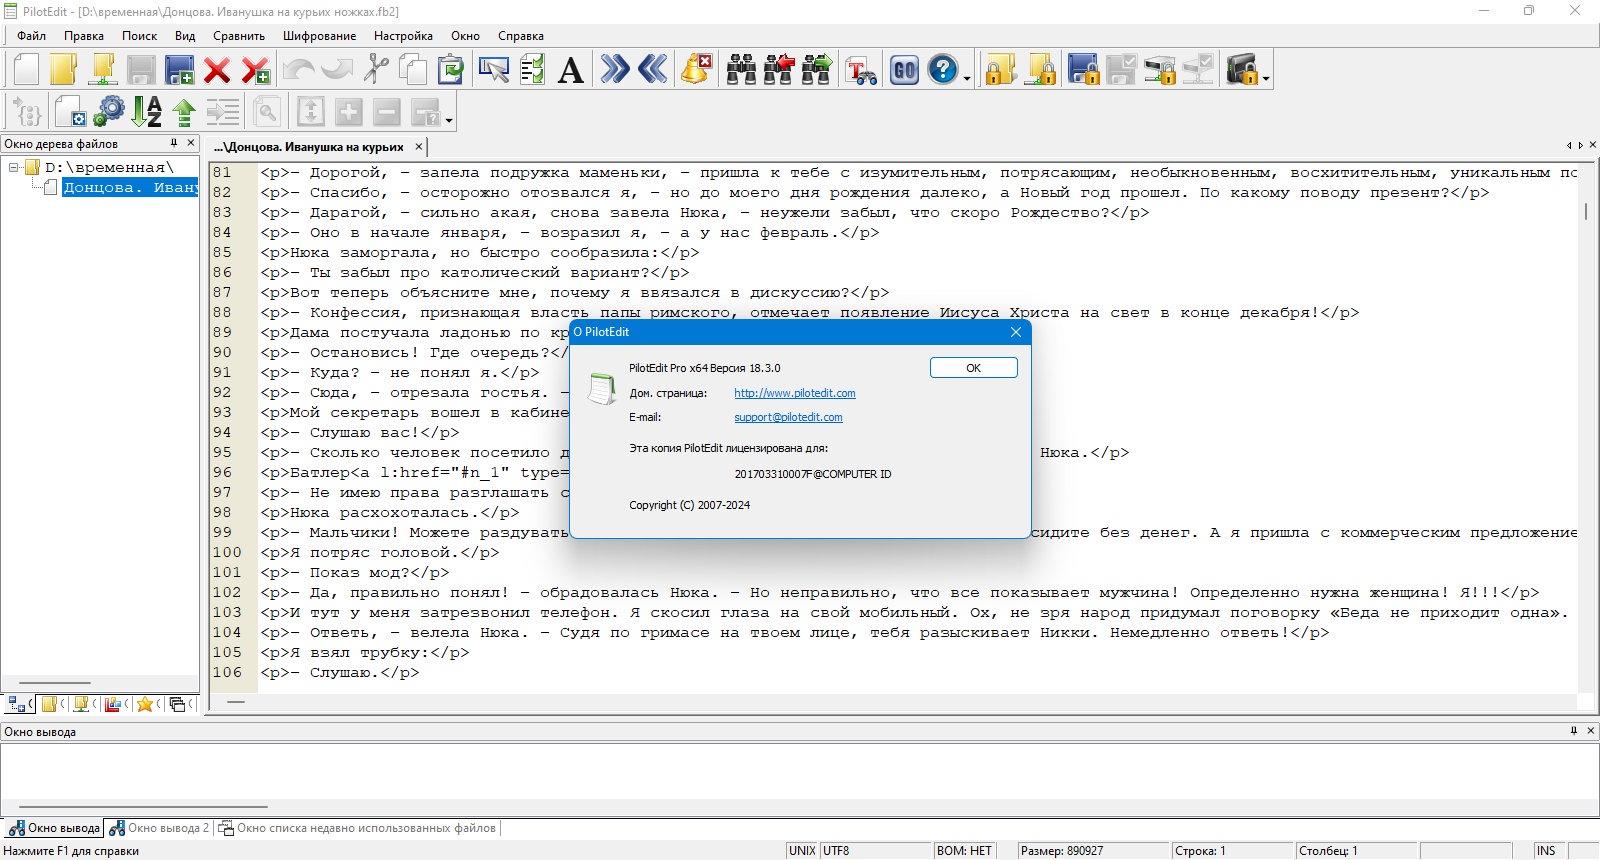The width and height of the screenshot is (1600, 860).
Task: Open dropdown arrow next to Help icon
Action: point(967,78)
